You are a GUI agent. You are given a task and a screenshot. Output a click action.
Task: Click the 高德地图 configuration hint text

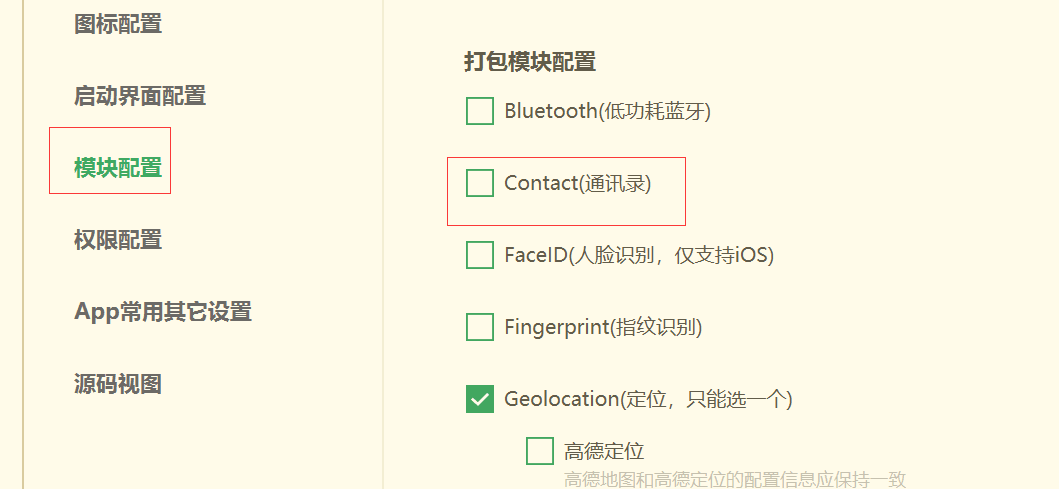pos(735,480)
